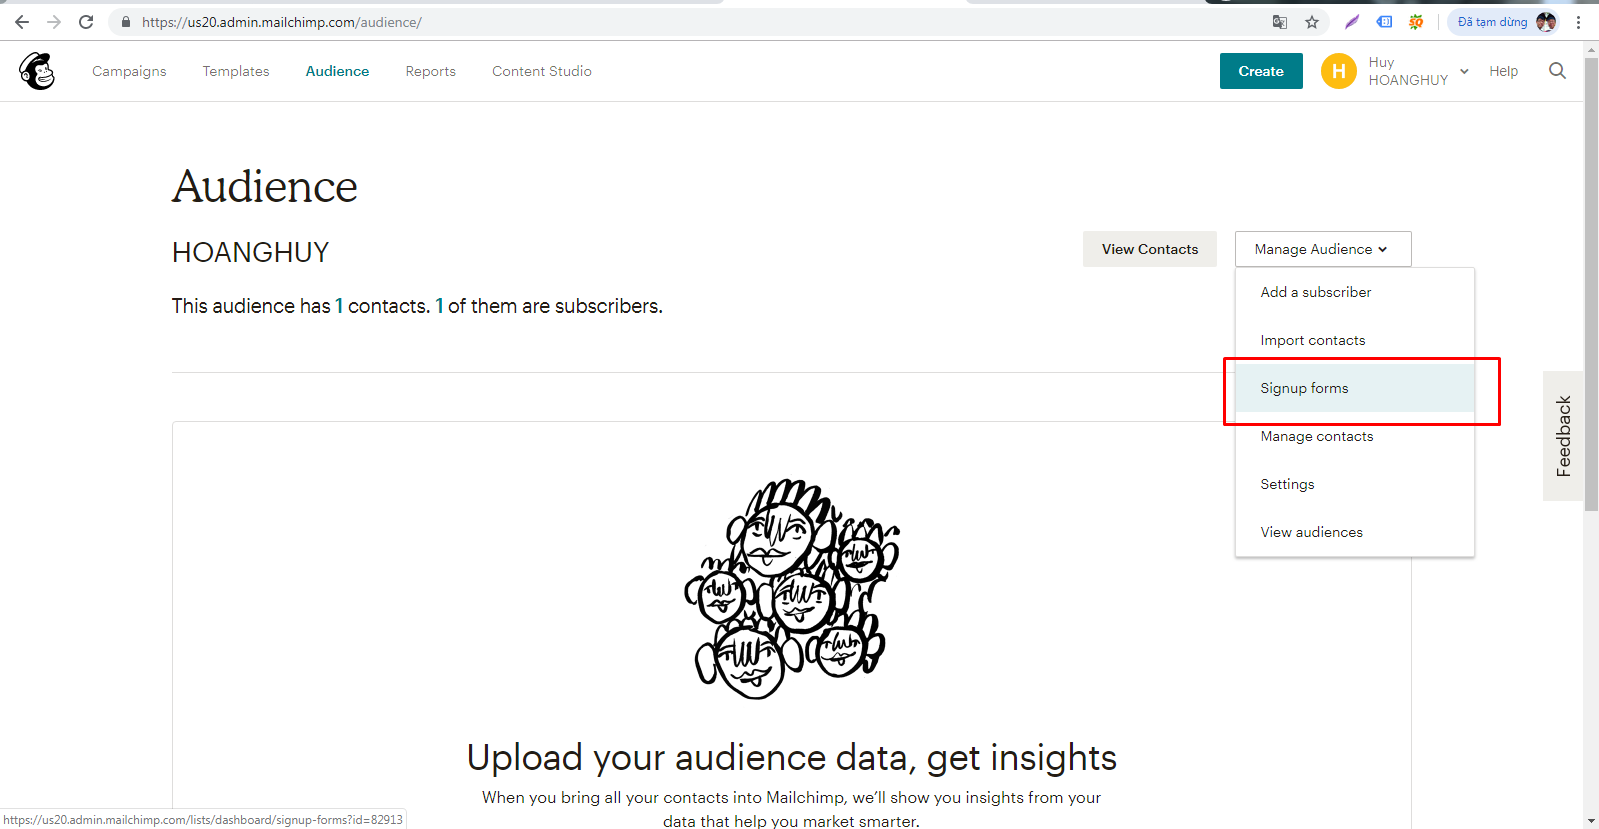The height and width of the screenshot is (829, 1599).
Task: Open the Feedback side tab
Action: (x=1564, y=436)
